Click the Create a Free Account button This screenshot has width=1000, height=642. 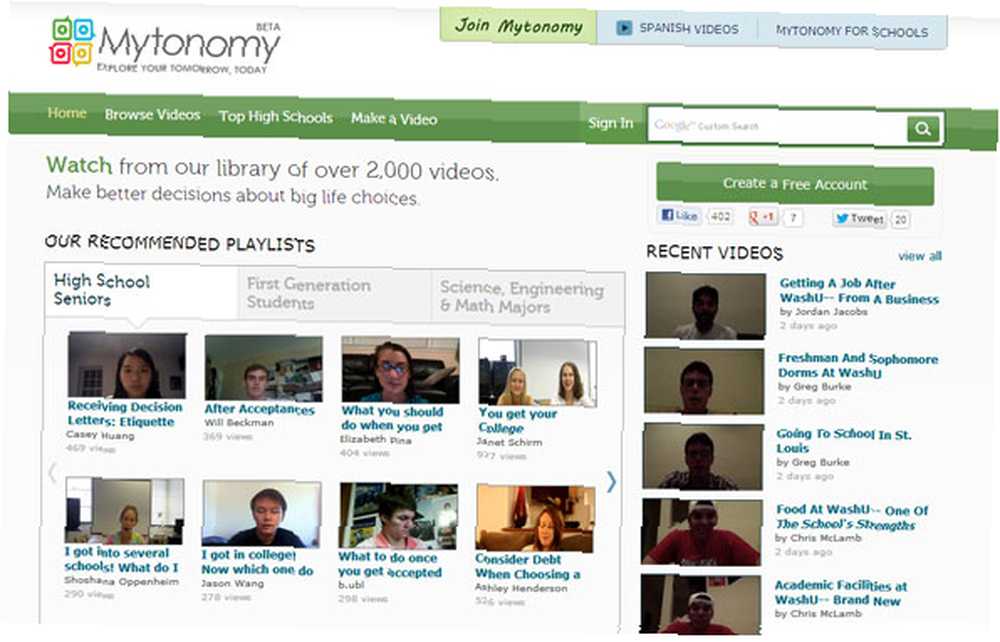(795, 184)
